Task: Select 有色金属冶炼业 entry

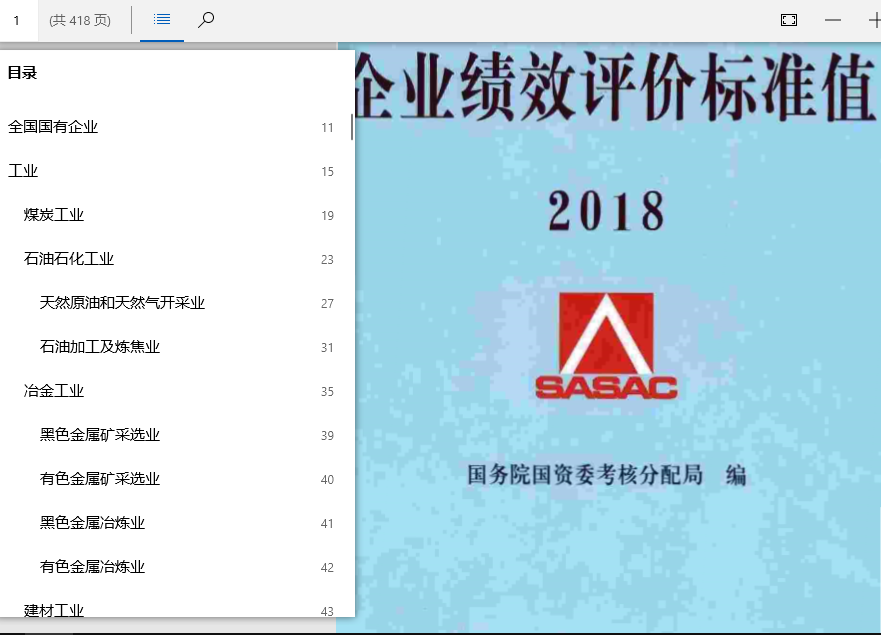Action: (x=92, y=566)
